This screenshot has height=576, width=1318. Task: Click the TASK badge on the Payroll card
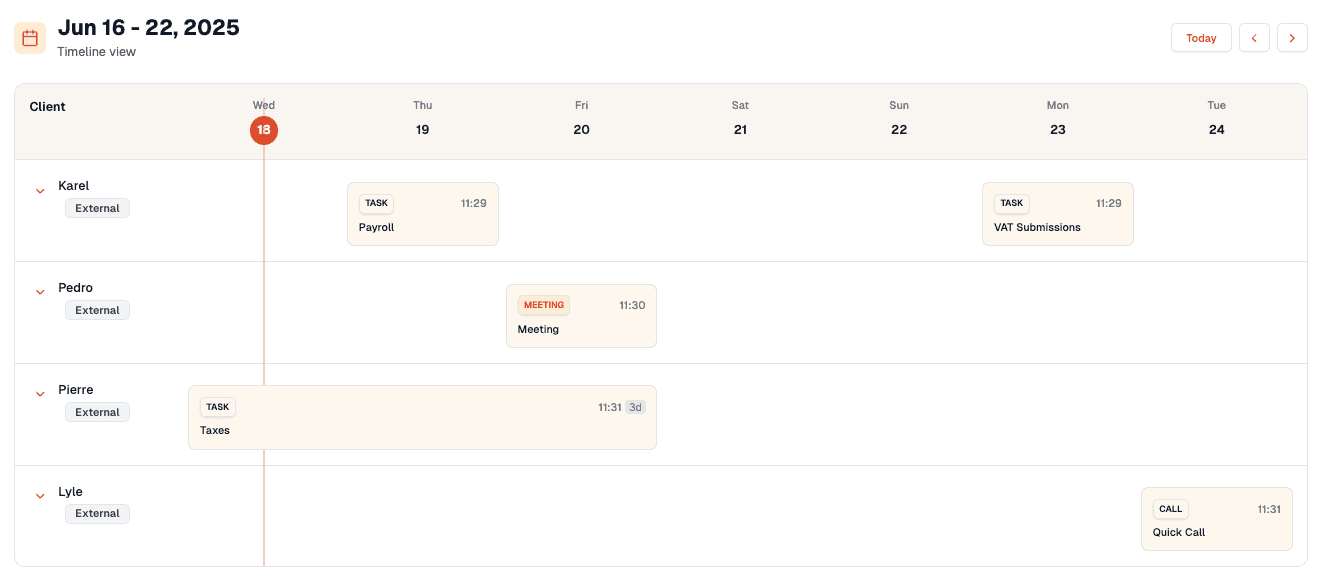point(376,203)
